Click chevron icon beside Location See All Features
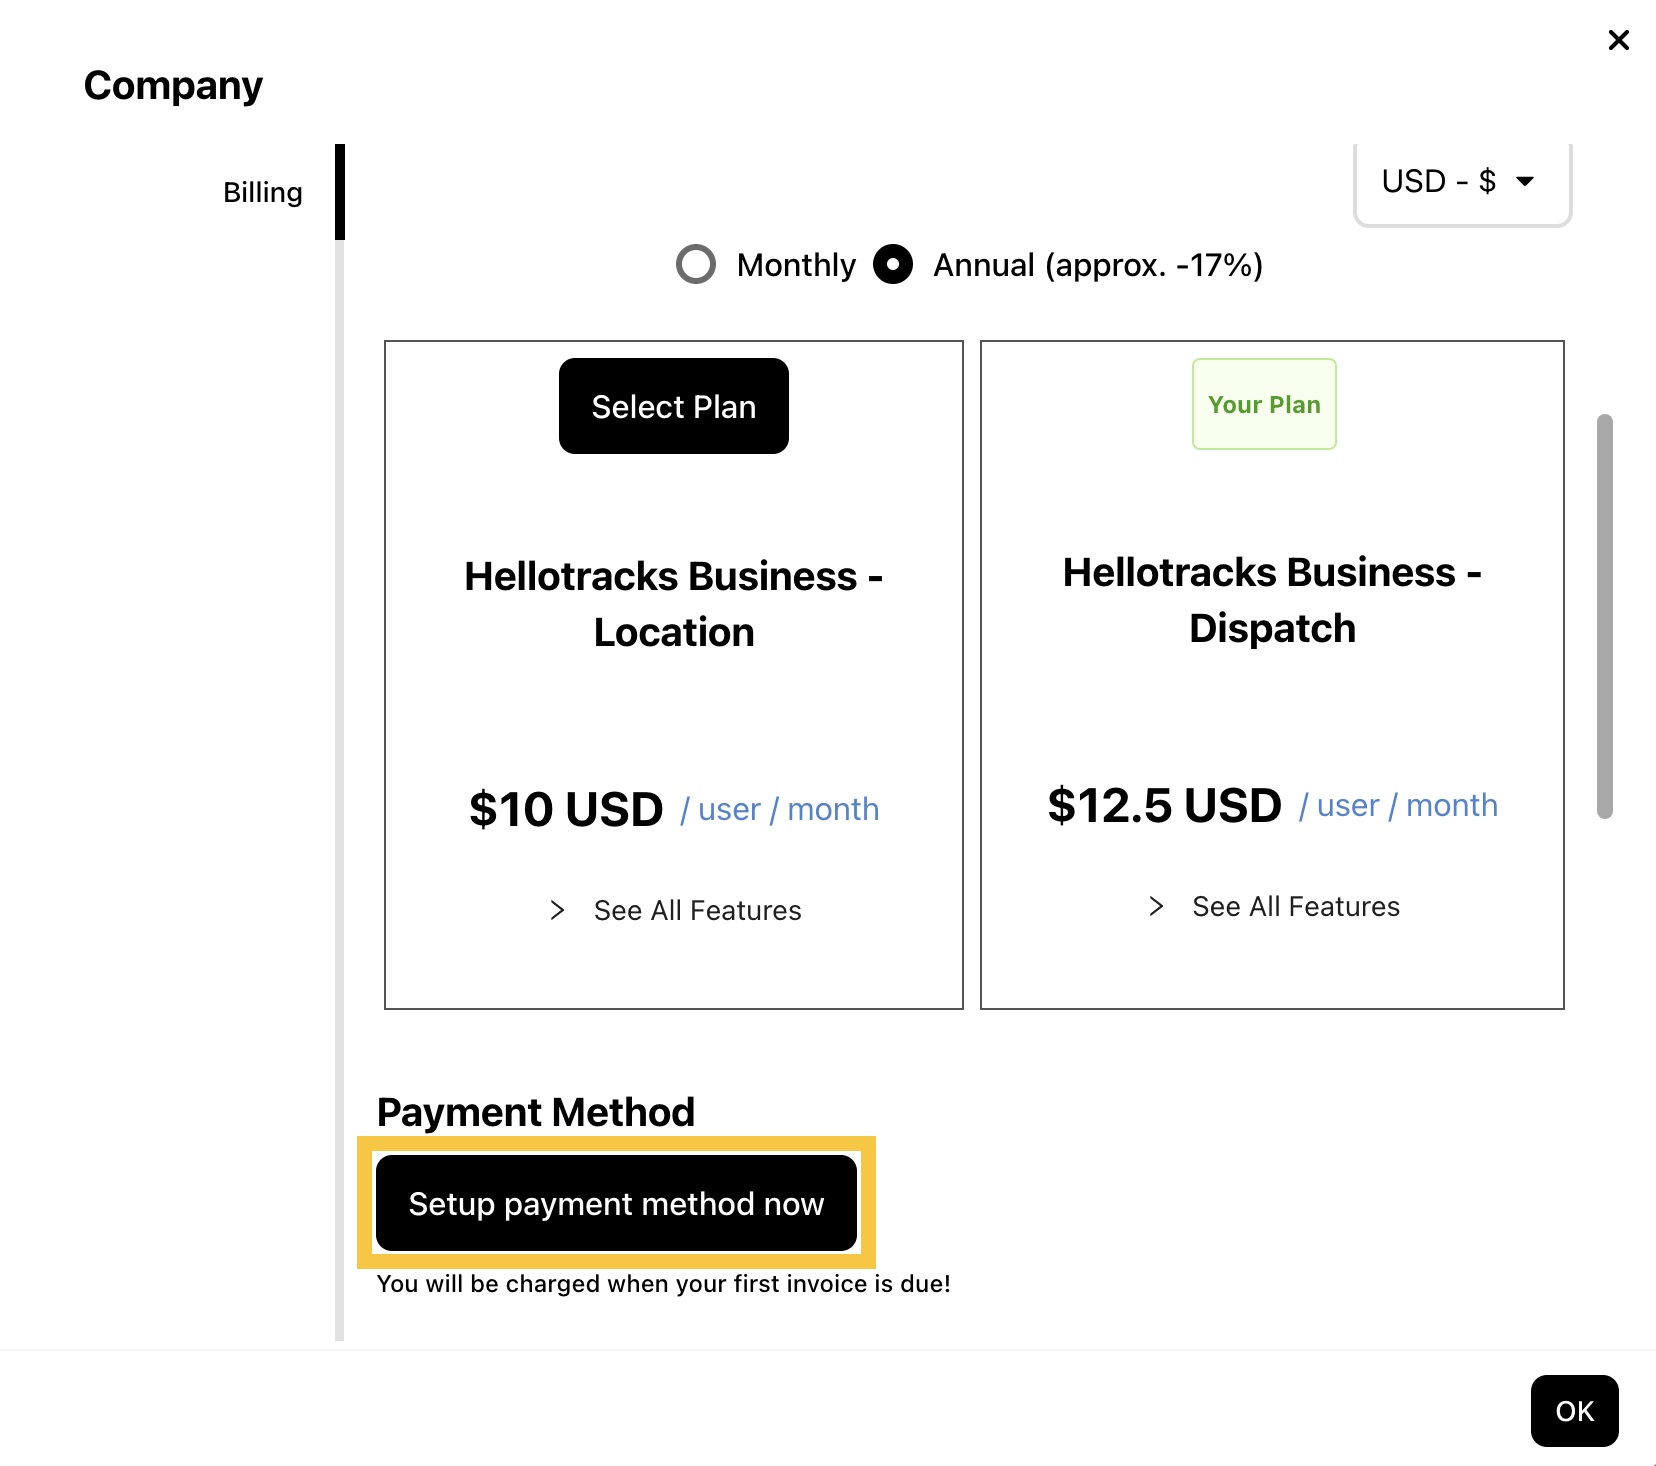The width and height of the screenshot is (1656, 1466). click(558, 910)
